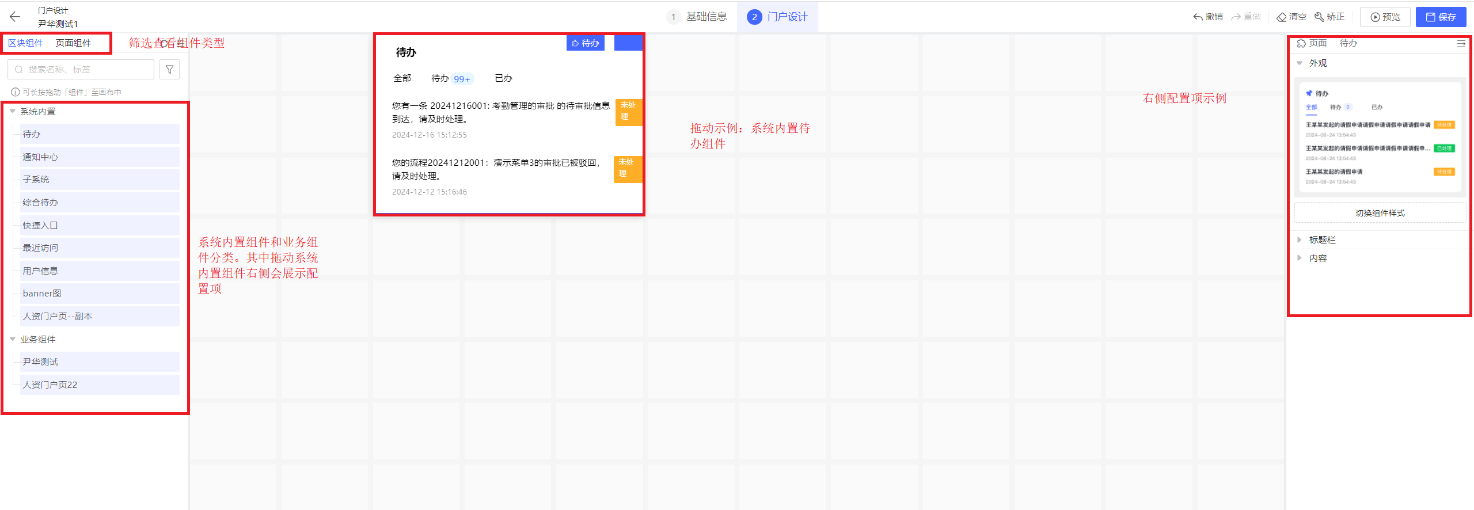1474x510 pixels.
Task: Redo with the 重做 button
Action: point(1246,17)
